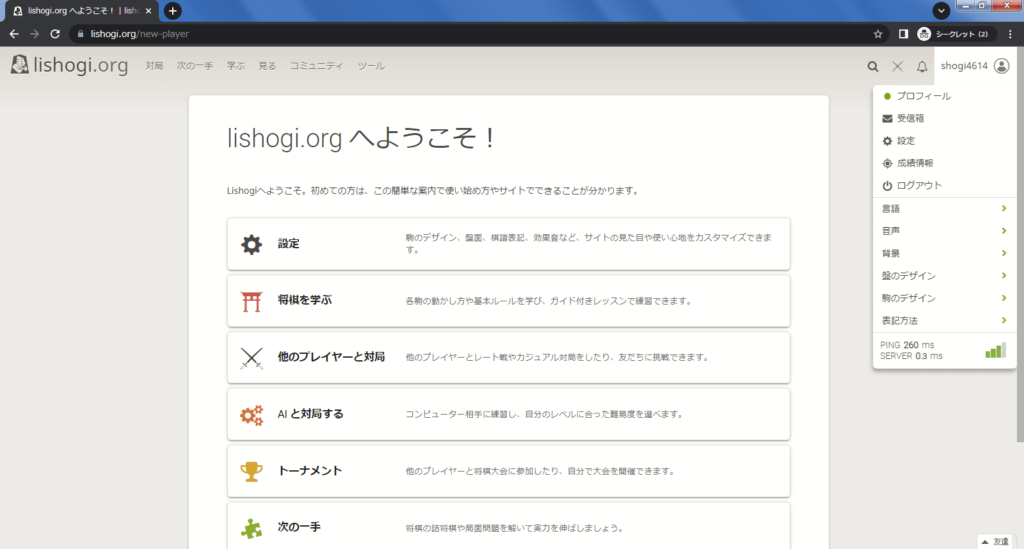Open the AI と対局する card
Image resolution: width=1024 pixels, height=549 pixels.
pyautogui.click(x=509, y=415)
